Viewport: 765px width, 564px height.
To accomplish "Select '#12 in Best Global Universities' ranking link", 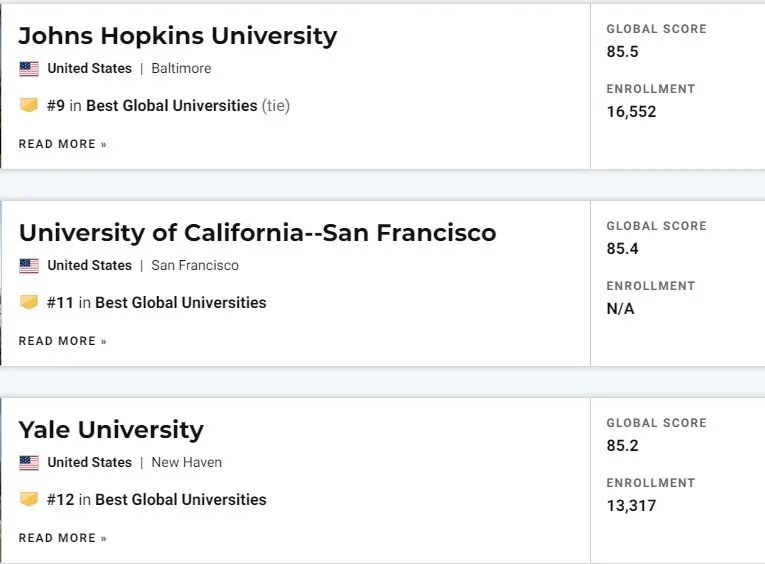I will pyautogui.click(x=157, y=500).
